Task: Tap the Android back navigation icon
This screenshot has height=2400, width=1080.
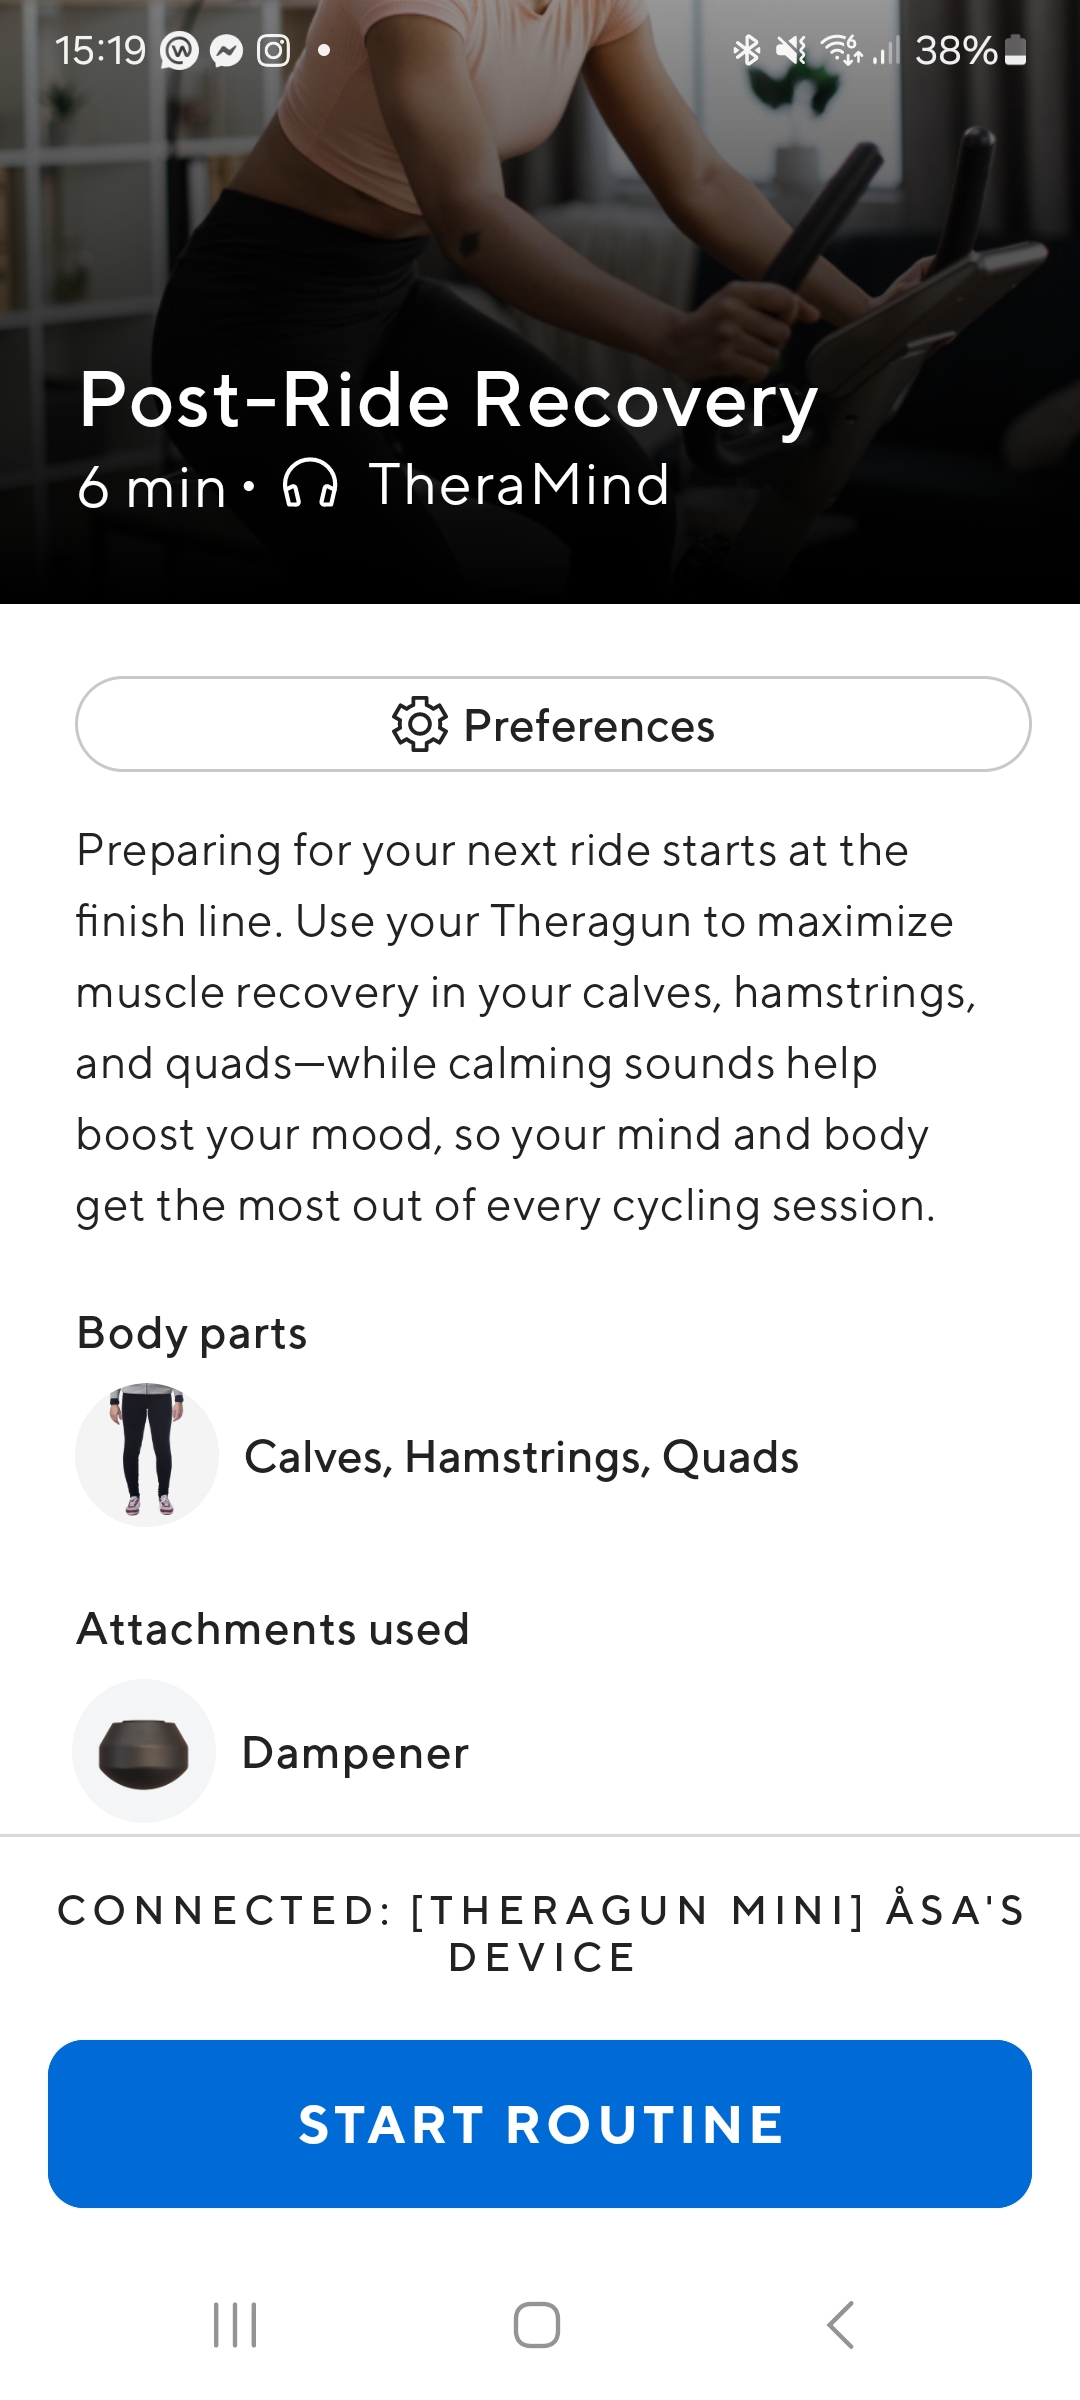Action: pos(841,2324)
